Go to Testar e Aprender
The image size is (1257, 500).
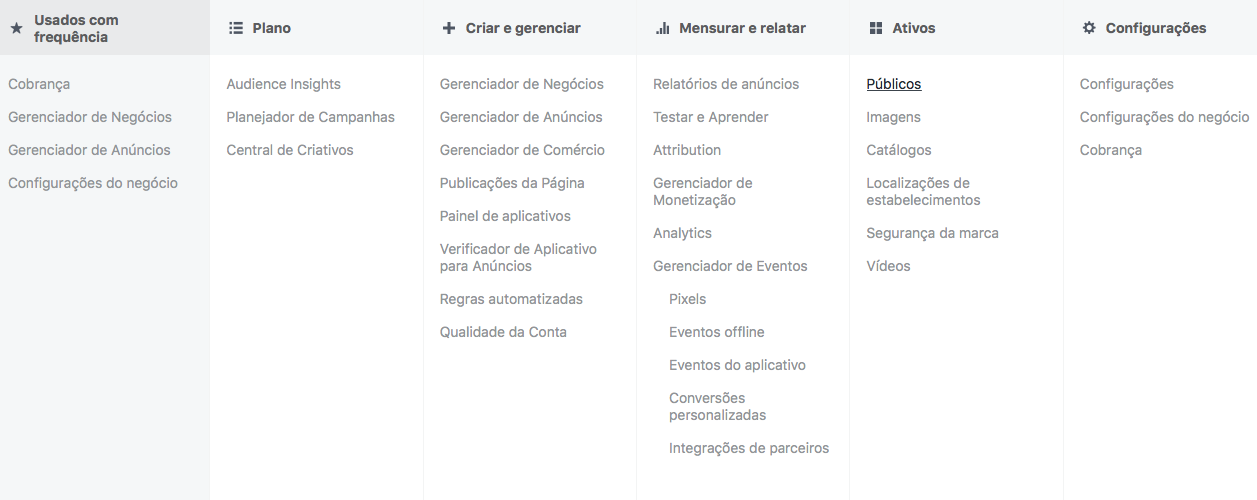click(711, 117)
